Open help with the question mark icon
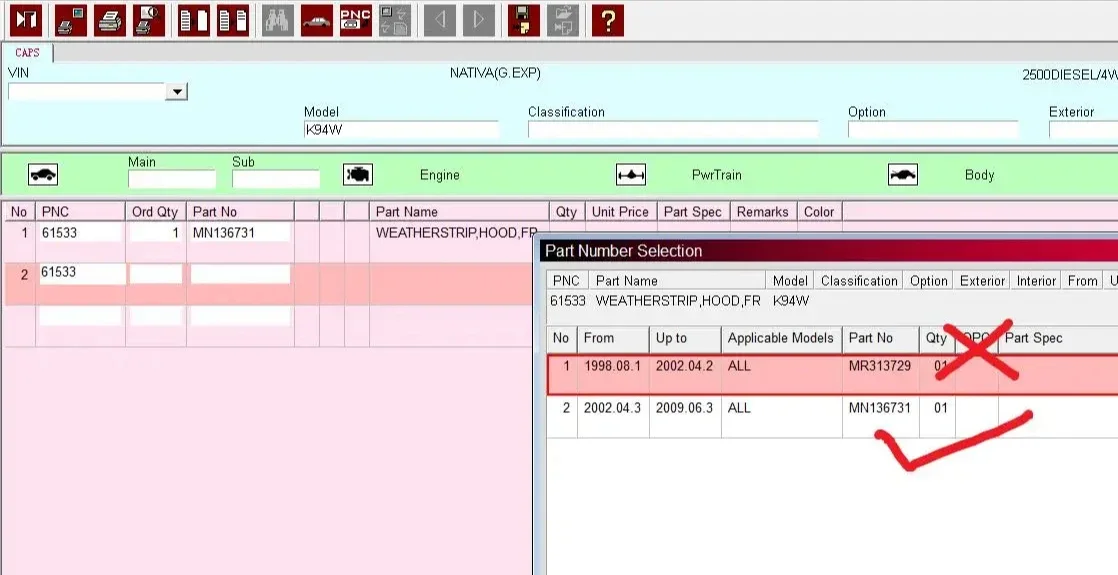 click(608, 20)
